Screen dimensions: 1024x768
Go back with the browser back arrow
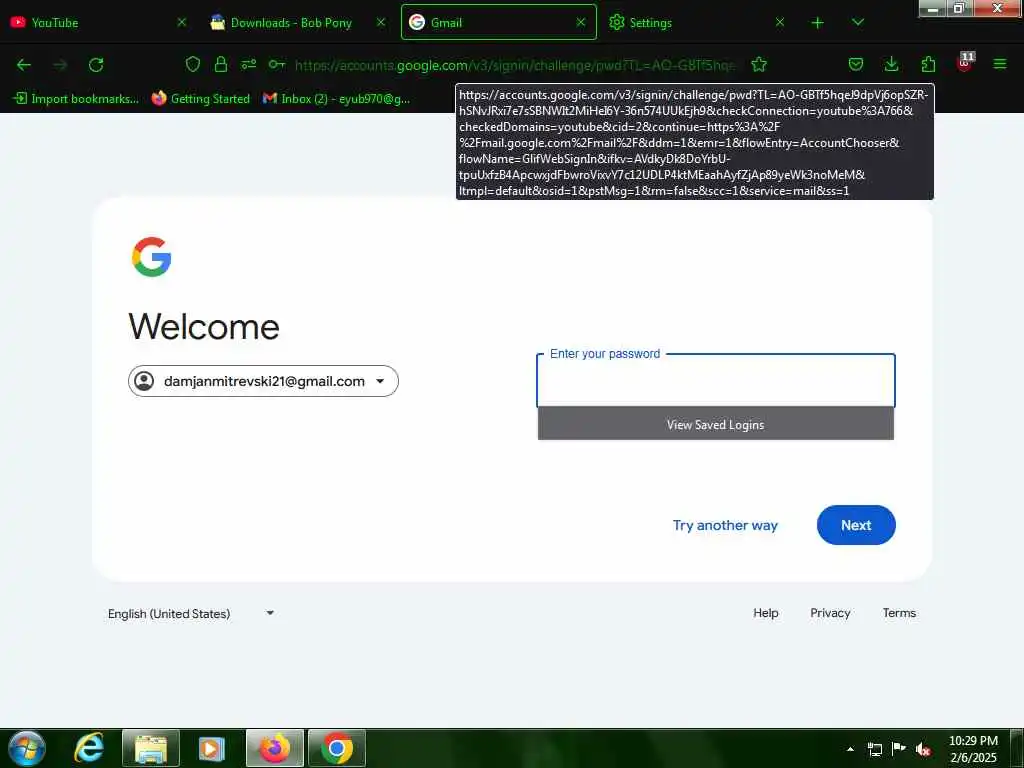(x=24, y=65)
